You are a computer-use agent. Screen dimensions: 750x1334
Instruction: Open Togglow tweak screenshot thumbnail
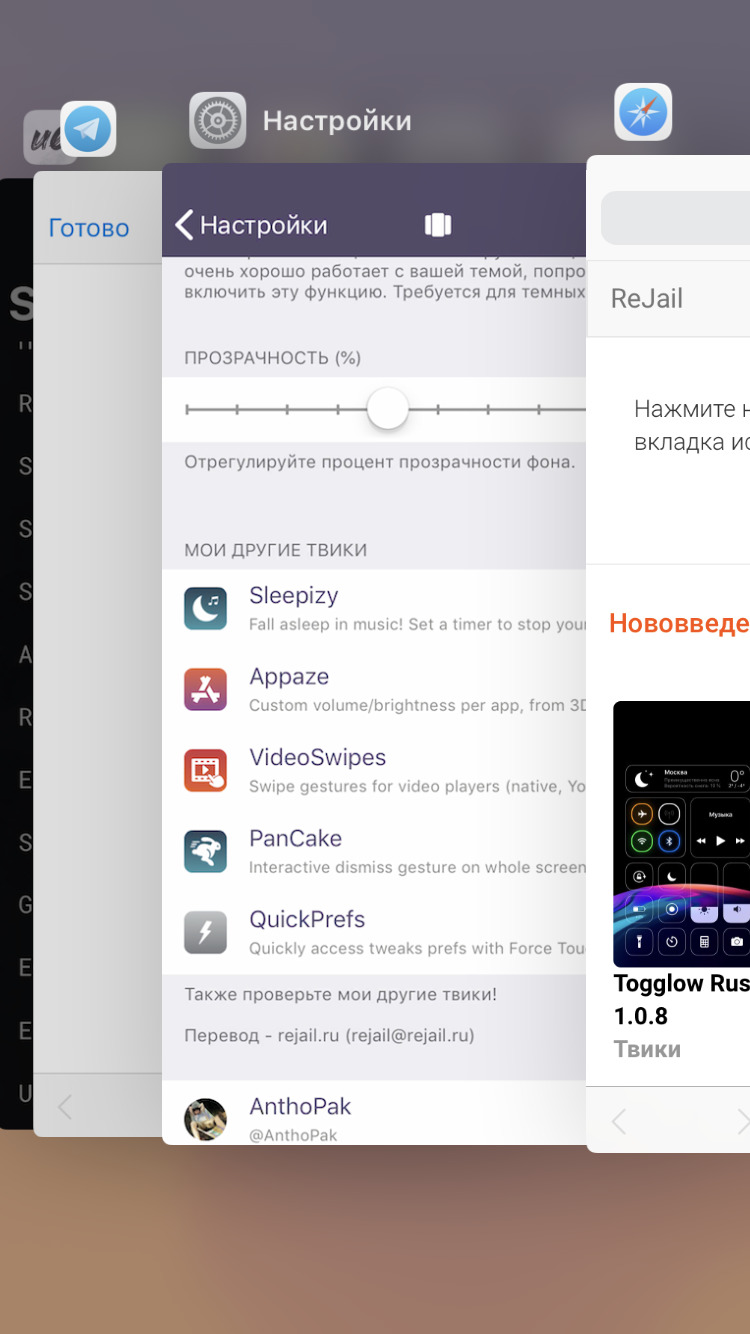(x=681, y=834)
